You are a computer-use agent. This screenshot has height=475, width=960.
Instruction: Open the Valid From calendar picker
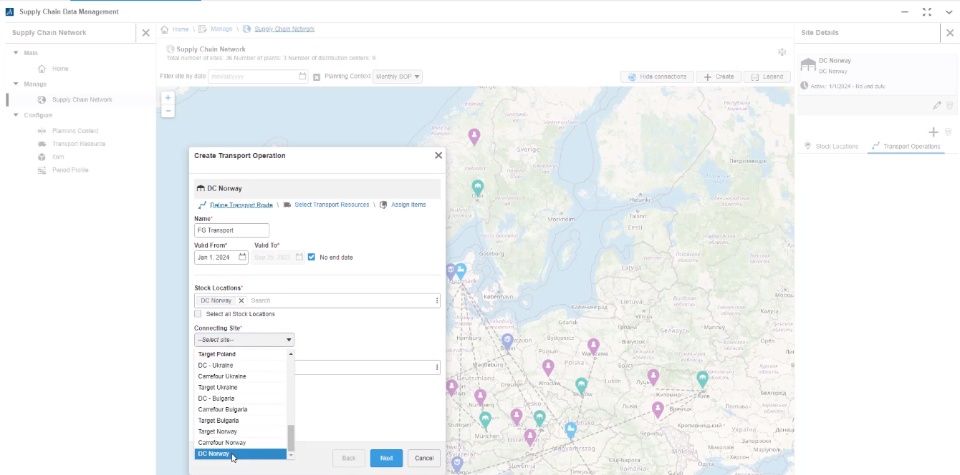[x=242, y=257]
